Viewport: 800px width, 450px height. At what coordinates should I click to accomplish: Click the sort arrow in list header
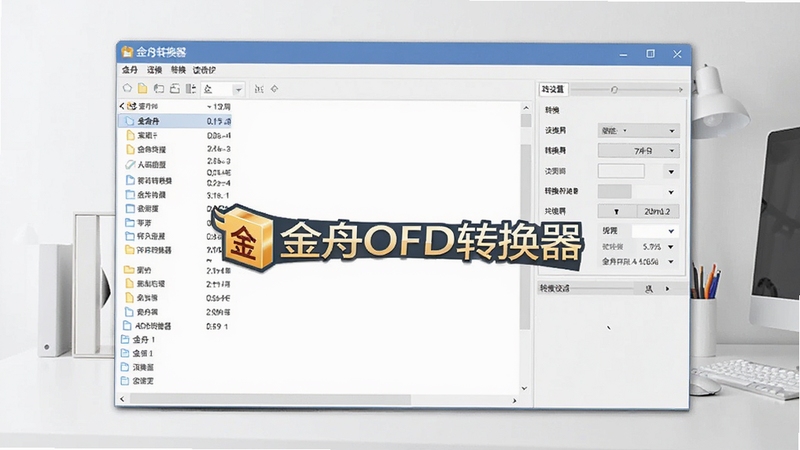(209, 107)
